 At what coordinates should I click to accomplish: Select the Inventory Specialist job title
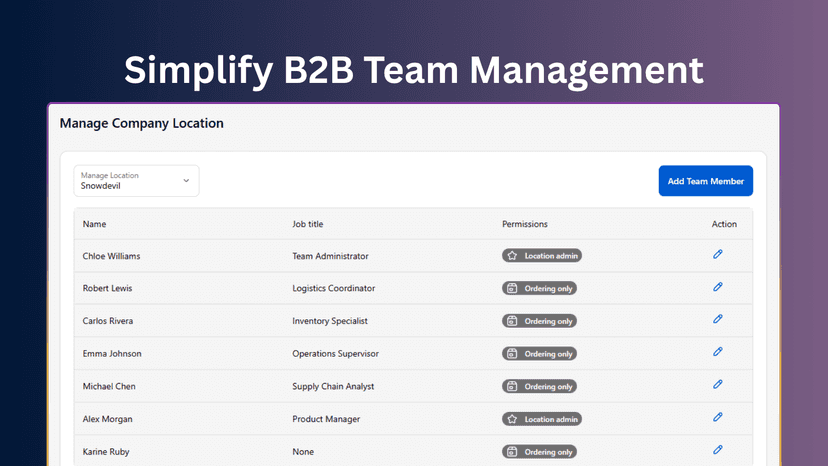click(x=330, y=321)
